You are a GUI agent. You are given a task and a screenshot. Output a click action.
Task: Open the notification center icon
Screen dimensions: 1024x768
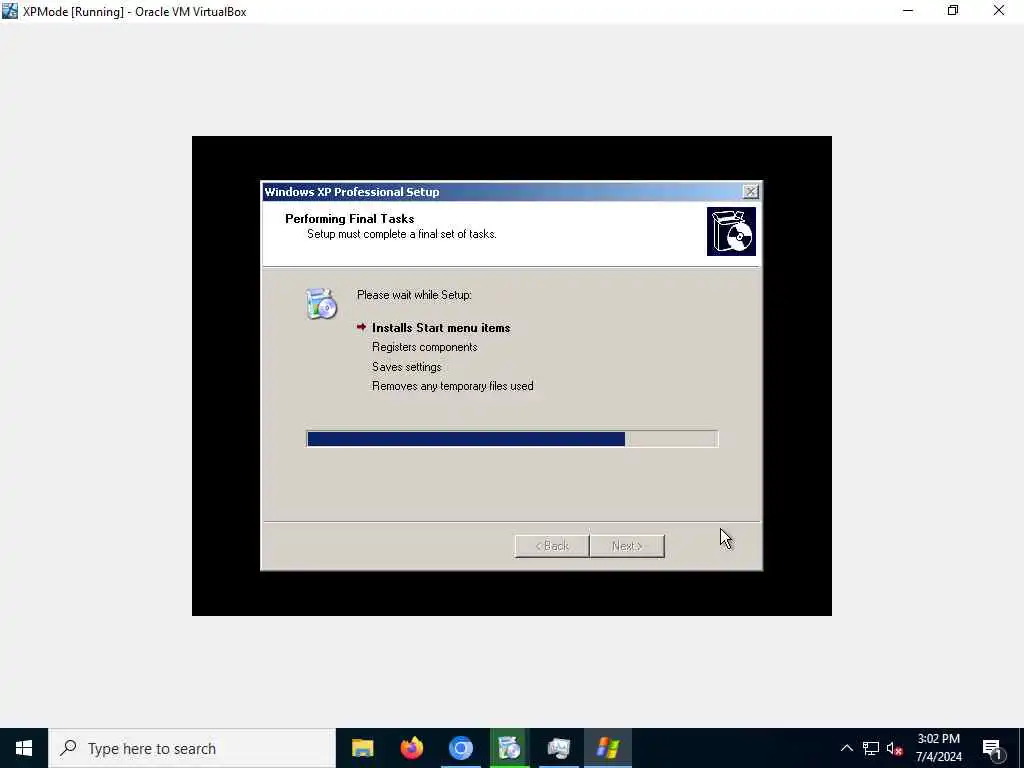[x=992, y=748]
